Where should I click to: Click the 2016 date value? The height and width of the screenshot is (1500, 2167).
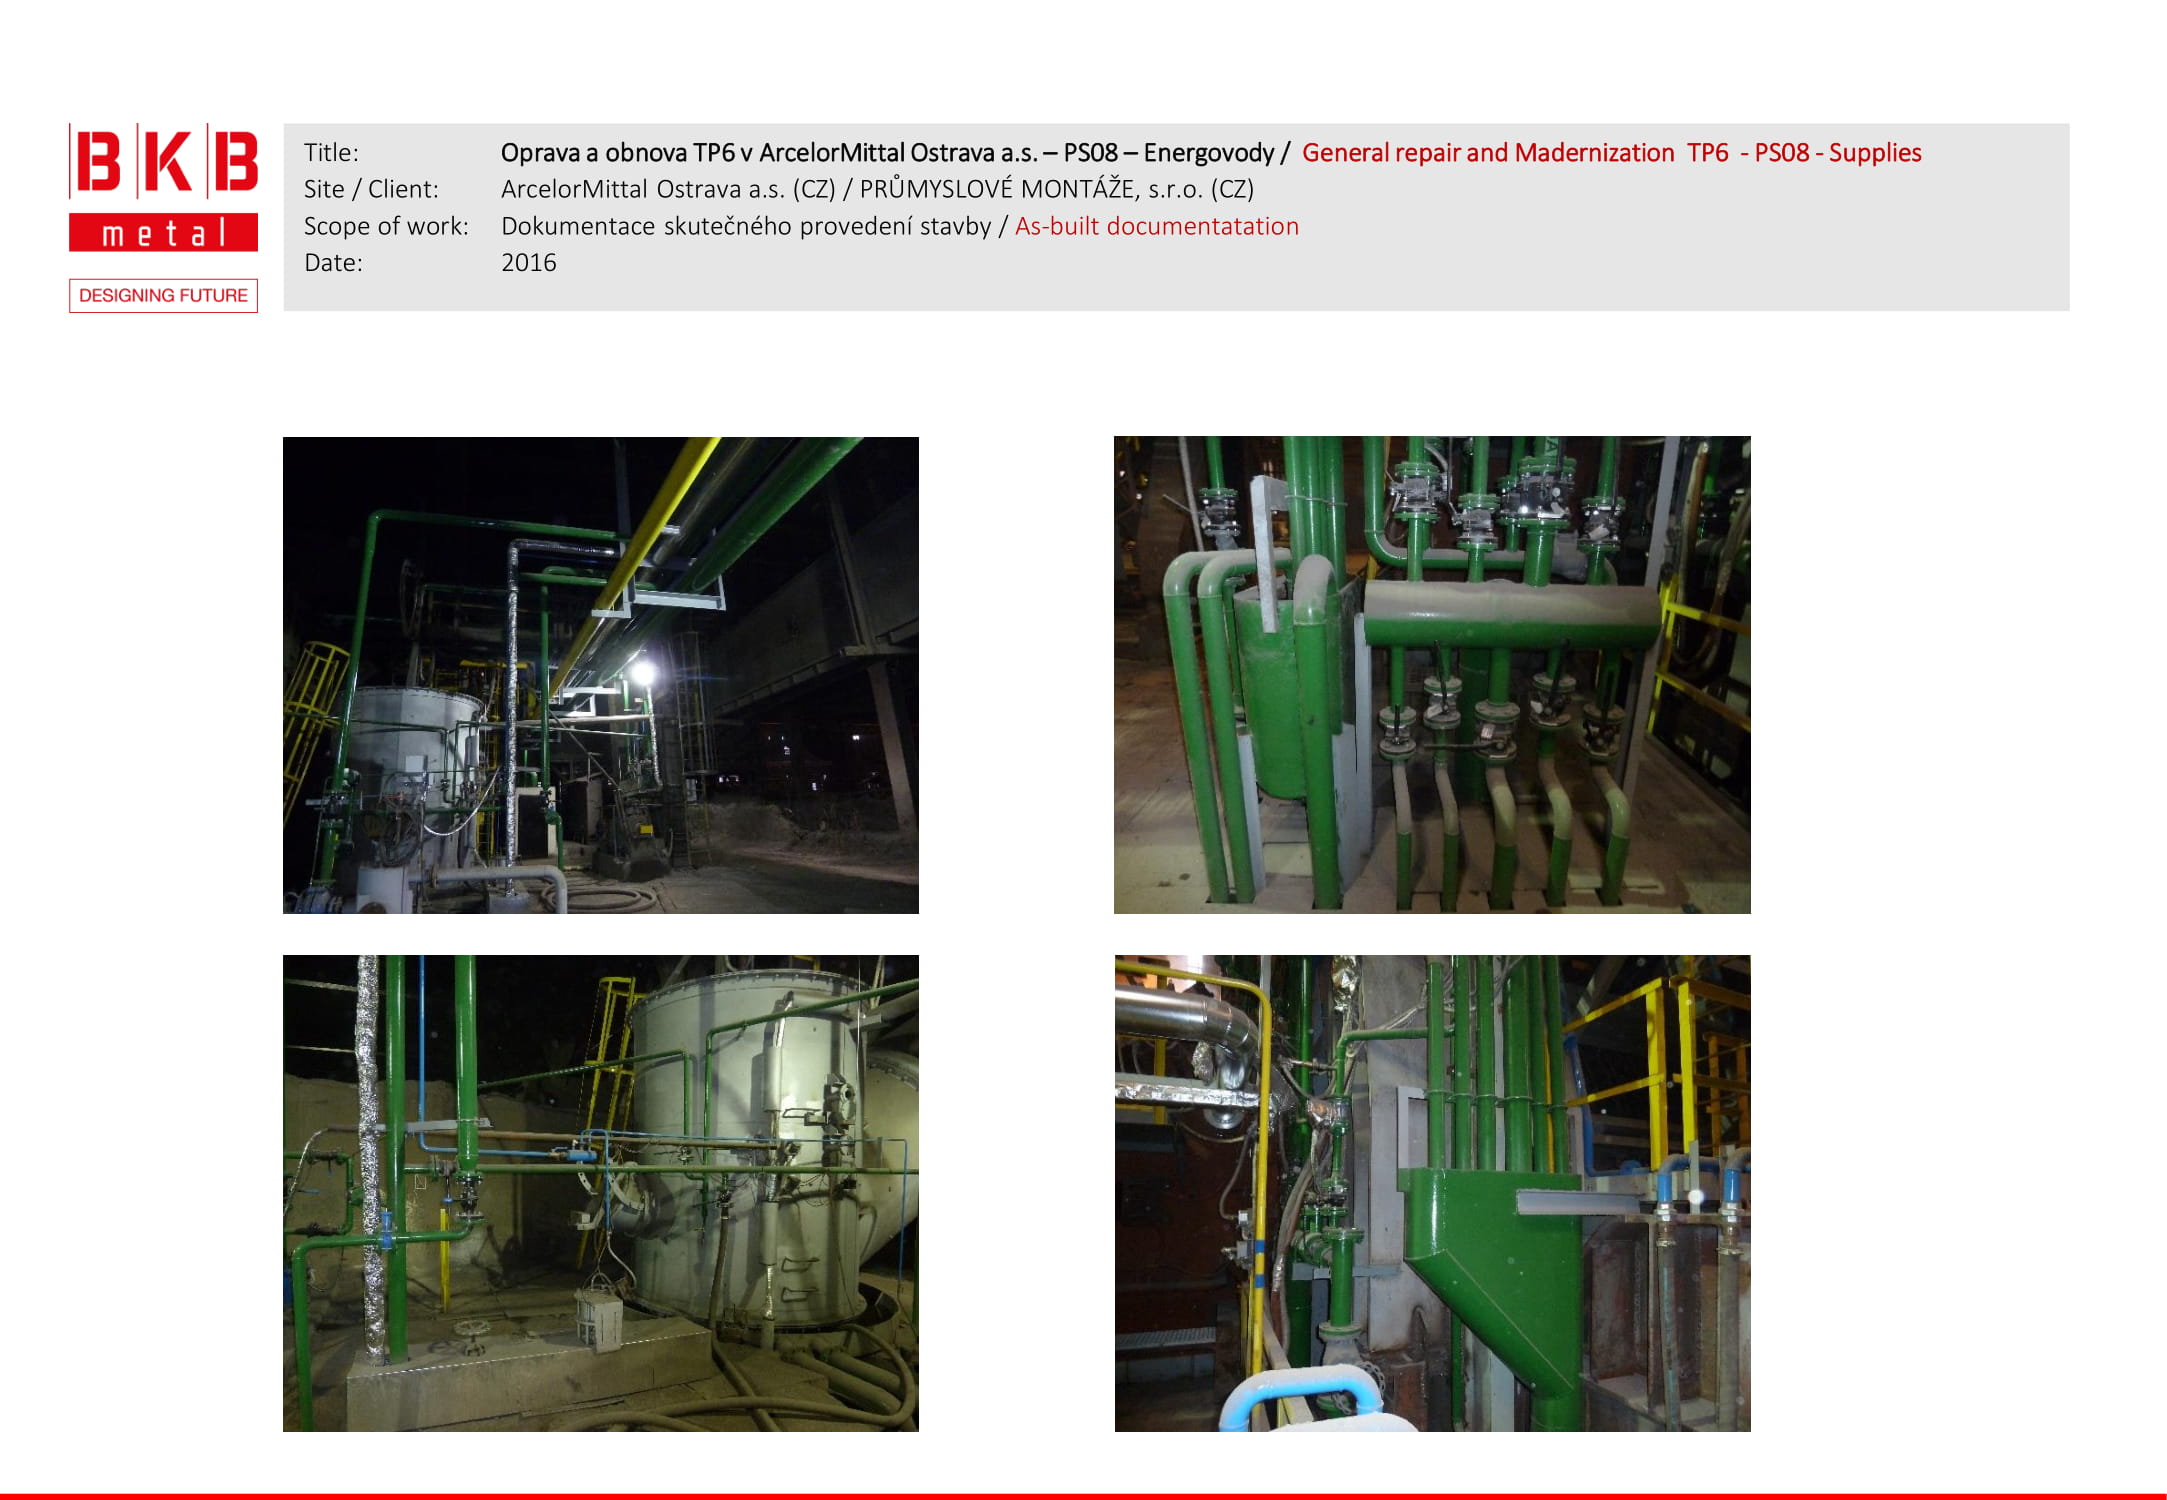point(528,263)
